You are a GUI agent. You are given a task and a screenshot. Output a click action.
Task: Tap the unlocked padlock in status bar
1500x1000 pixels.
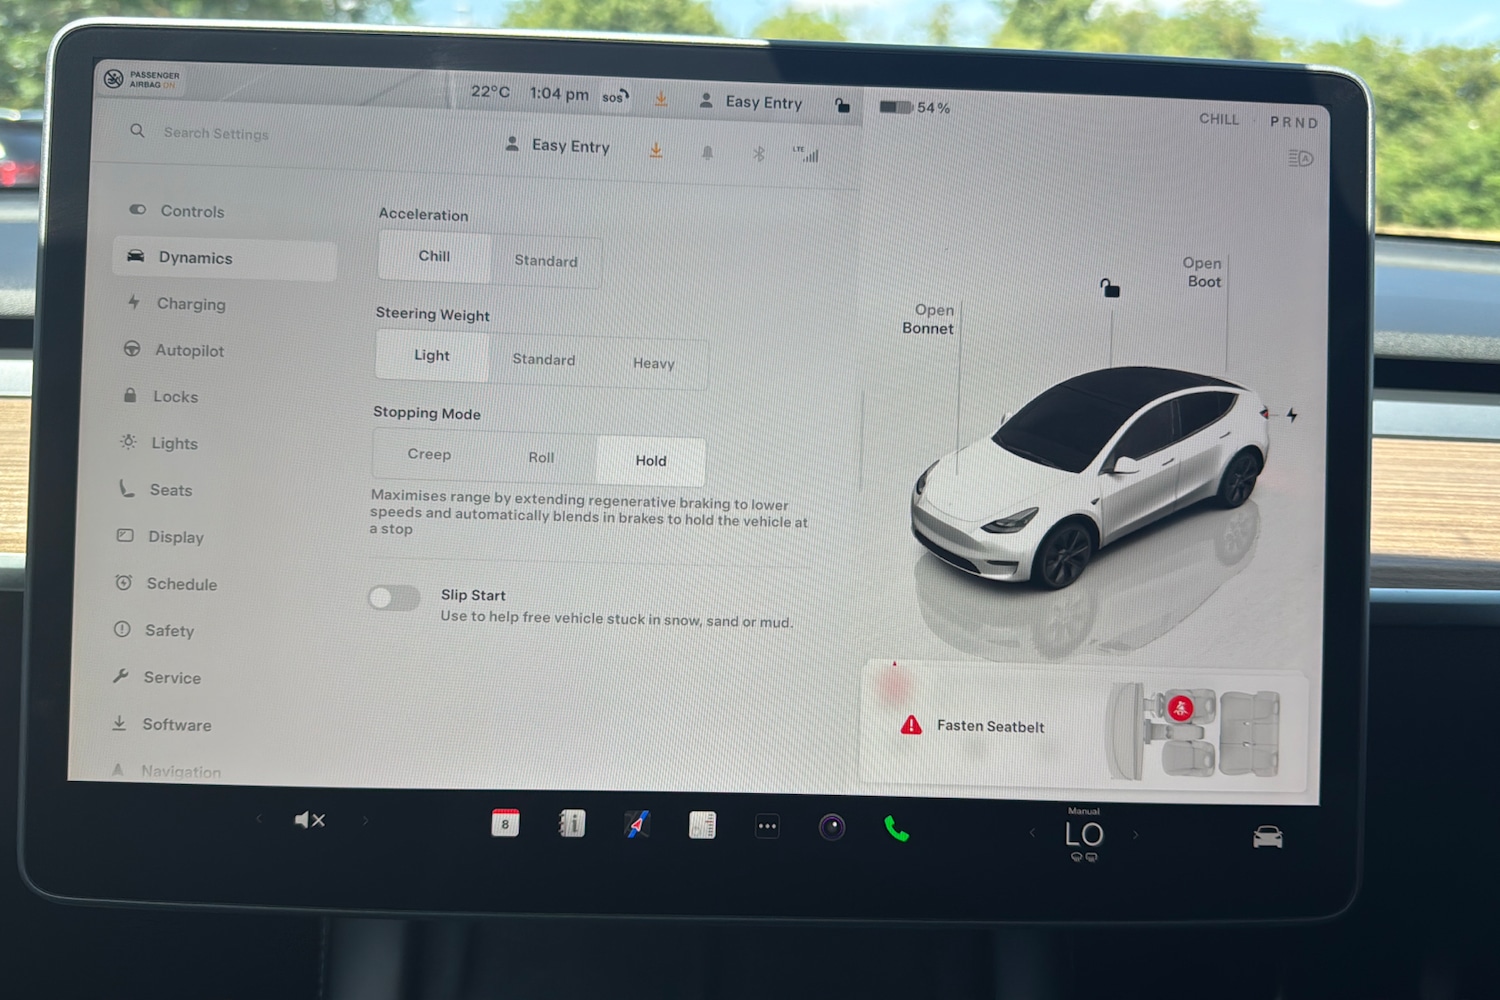(x=842, y=105)
